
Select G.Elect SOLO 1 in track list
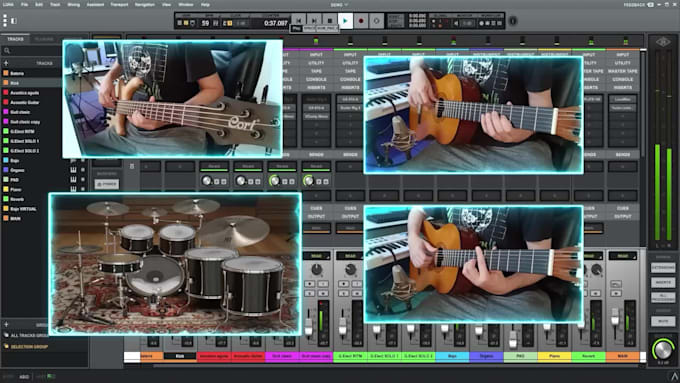click(x=25, y=141)
